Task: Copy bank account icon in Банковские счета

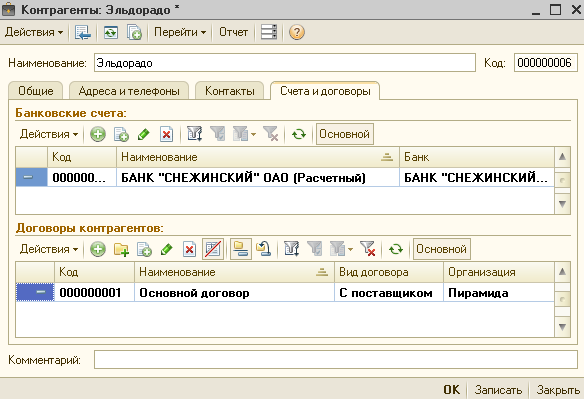Action: [121, 134]
